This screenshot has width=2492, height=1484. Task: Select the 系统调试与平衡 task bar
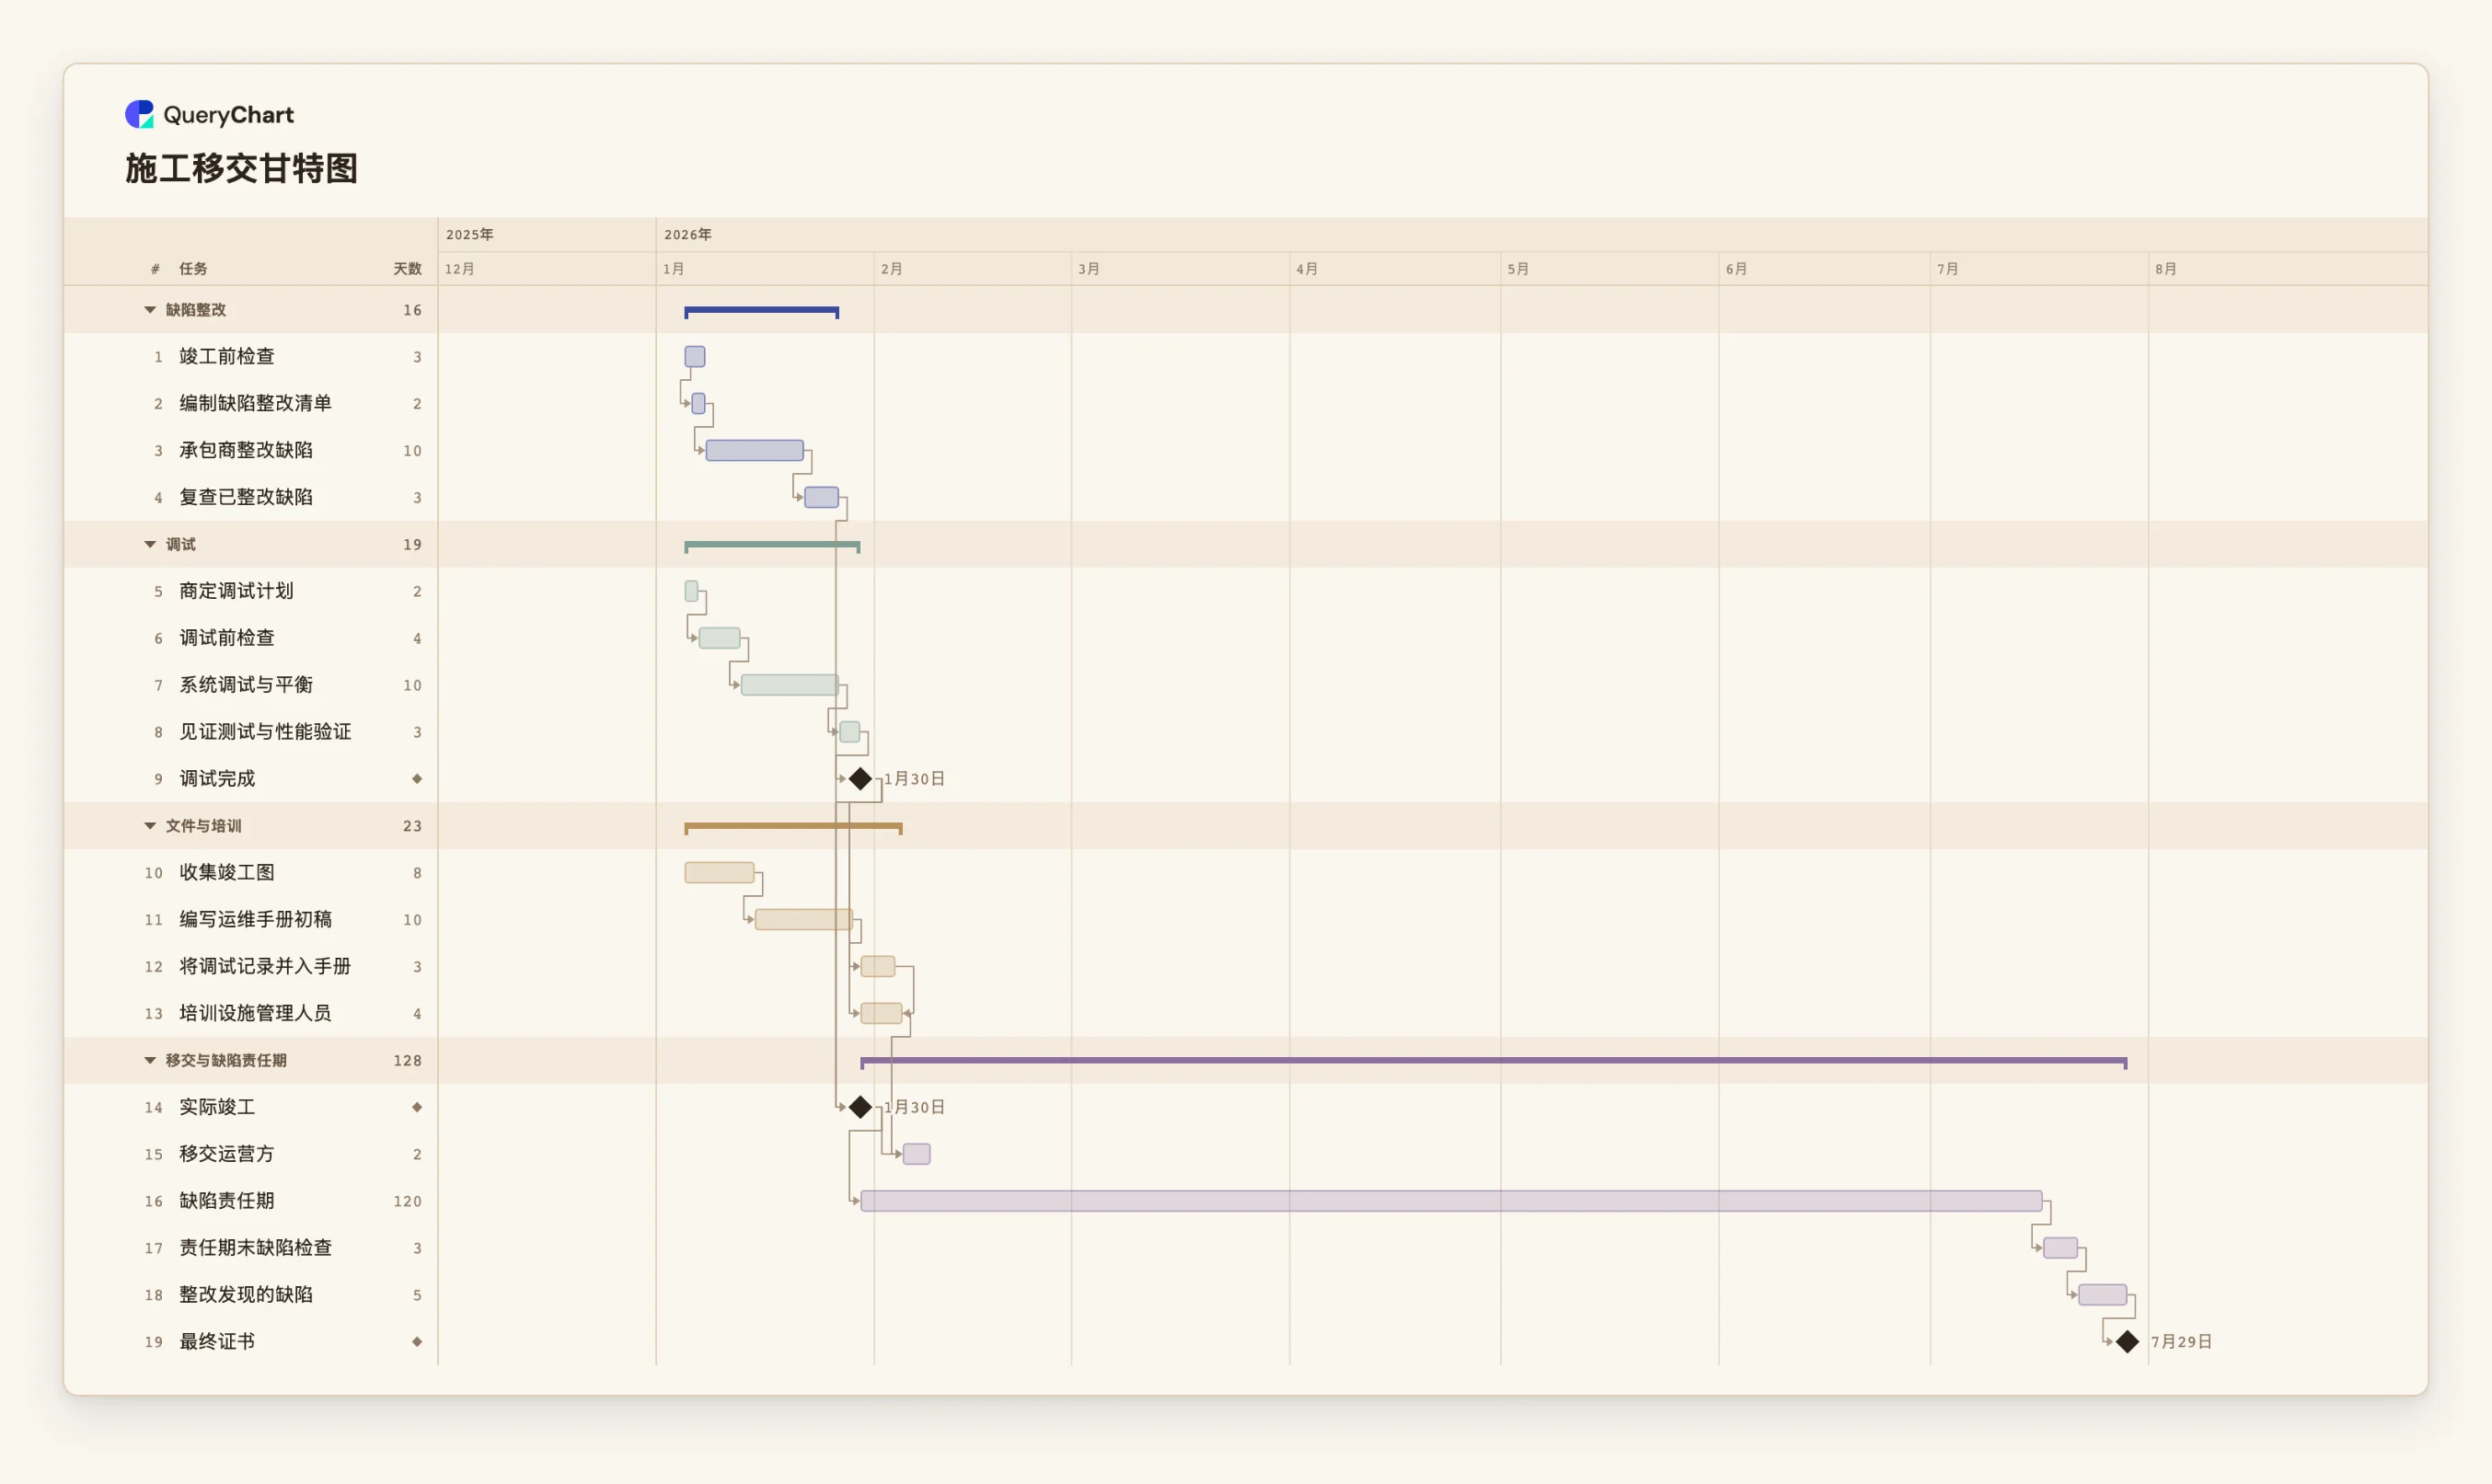click(x=790, y=685)
